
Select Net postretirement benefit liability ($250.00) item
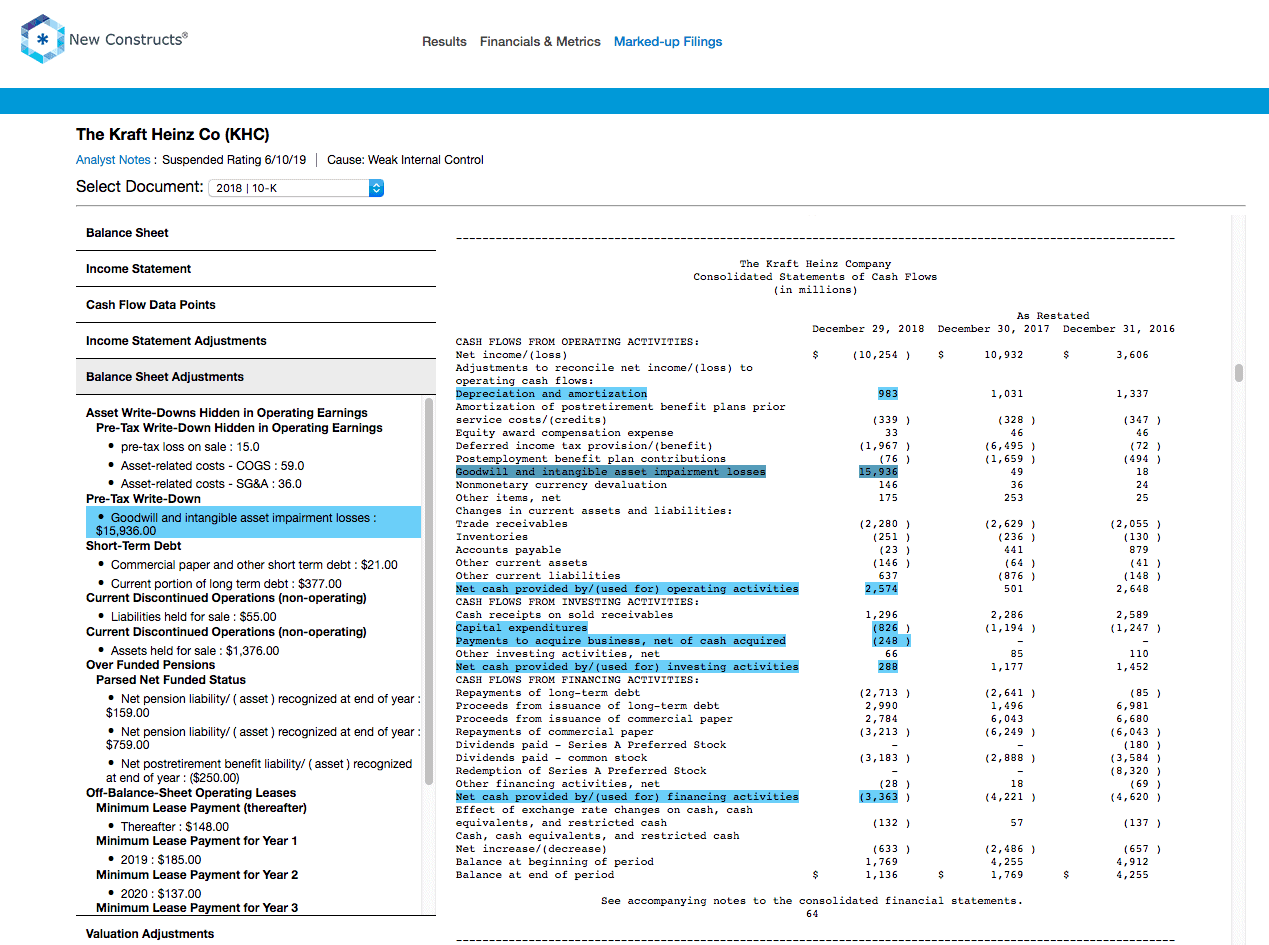pos(259,771)
